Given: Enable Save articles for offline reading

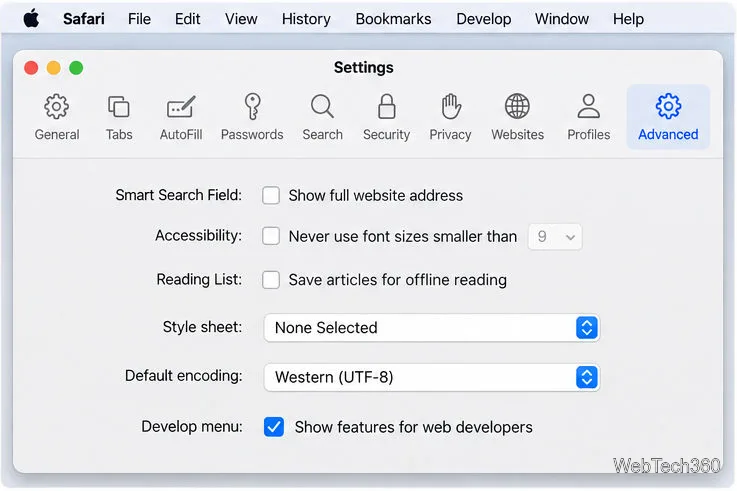Looking at the screenshot, I should pyautogui.click(x=271, y=280).
